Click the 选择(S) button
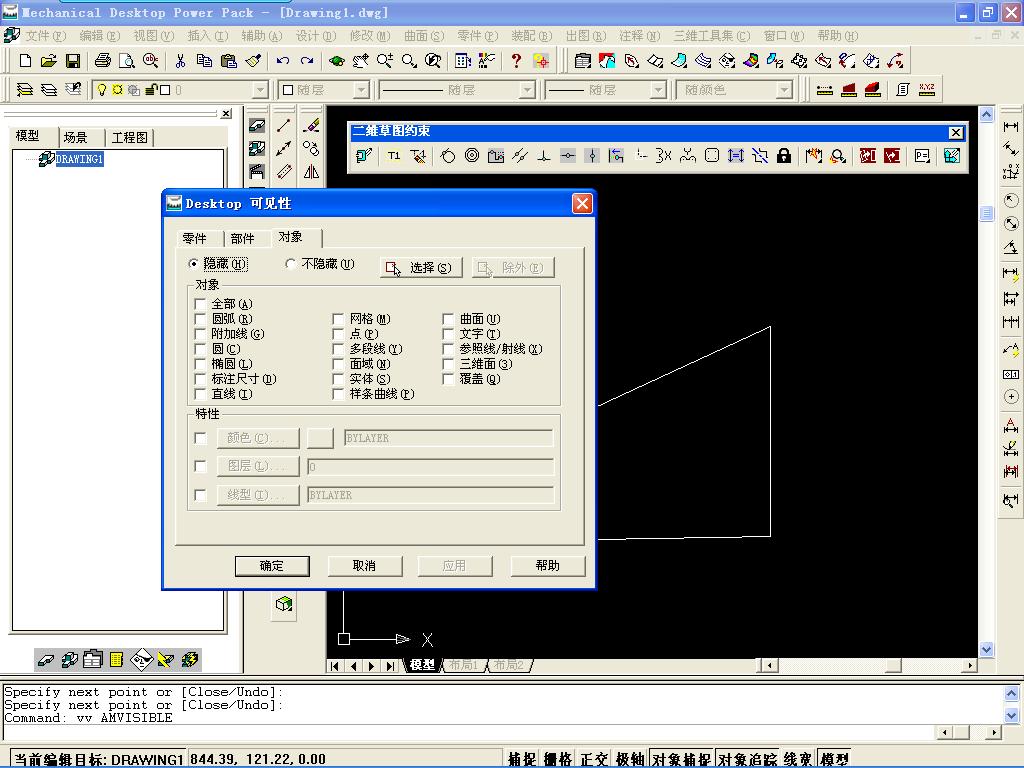 point(421,268)
